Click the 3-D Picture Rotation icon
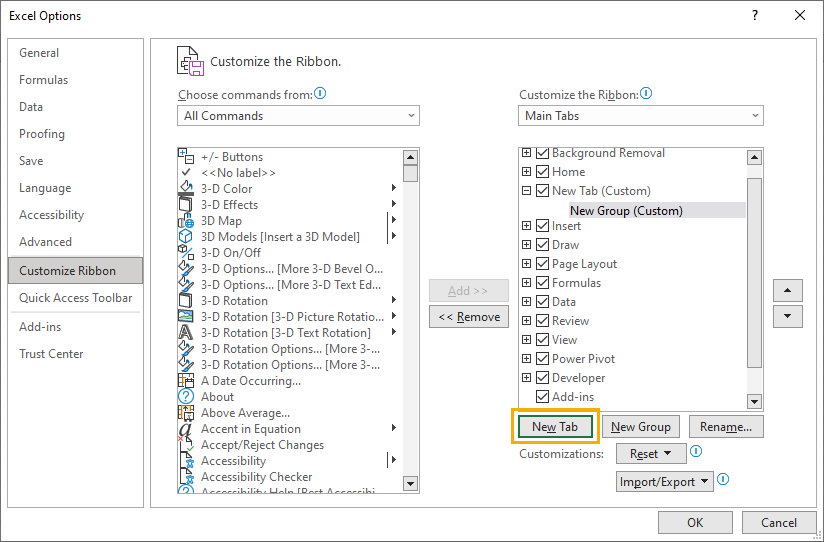The height and width of the screenshot is (542, 824). 186,316
